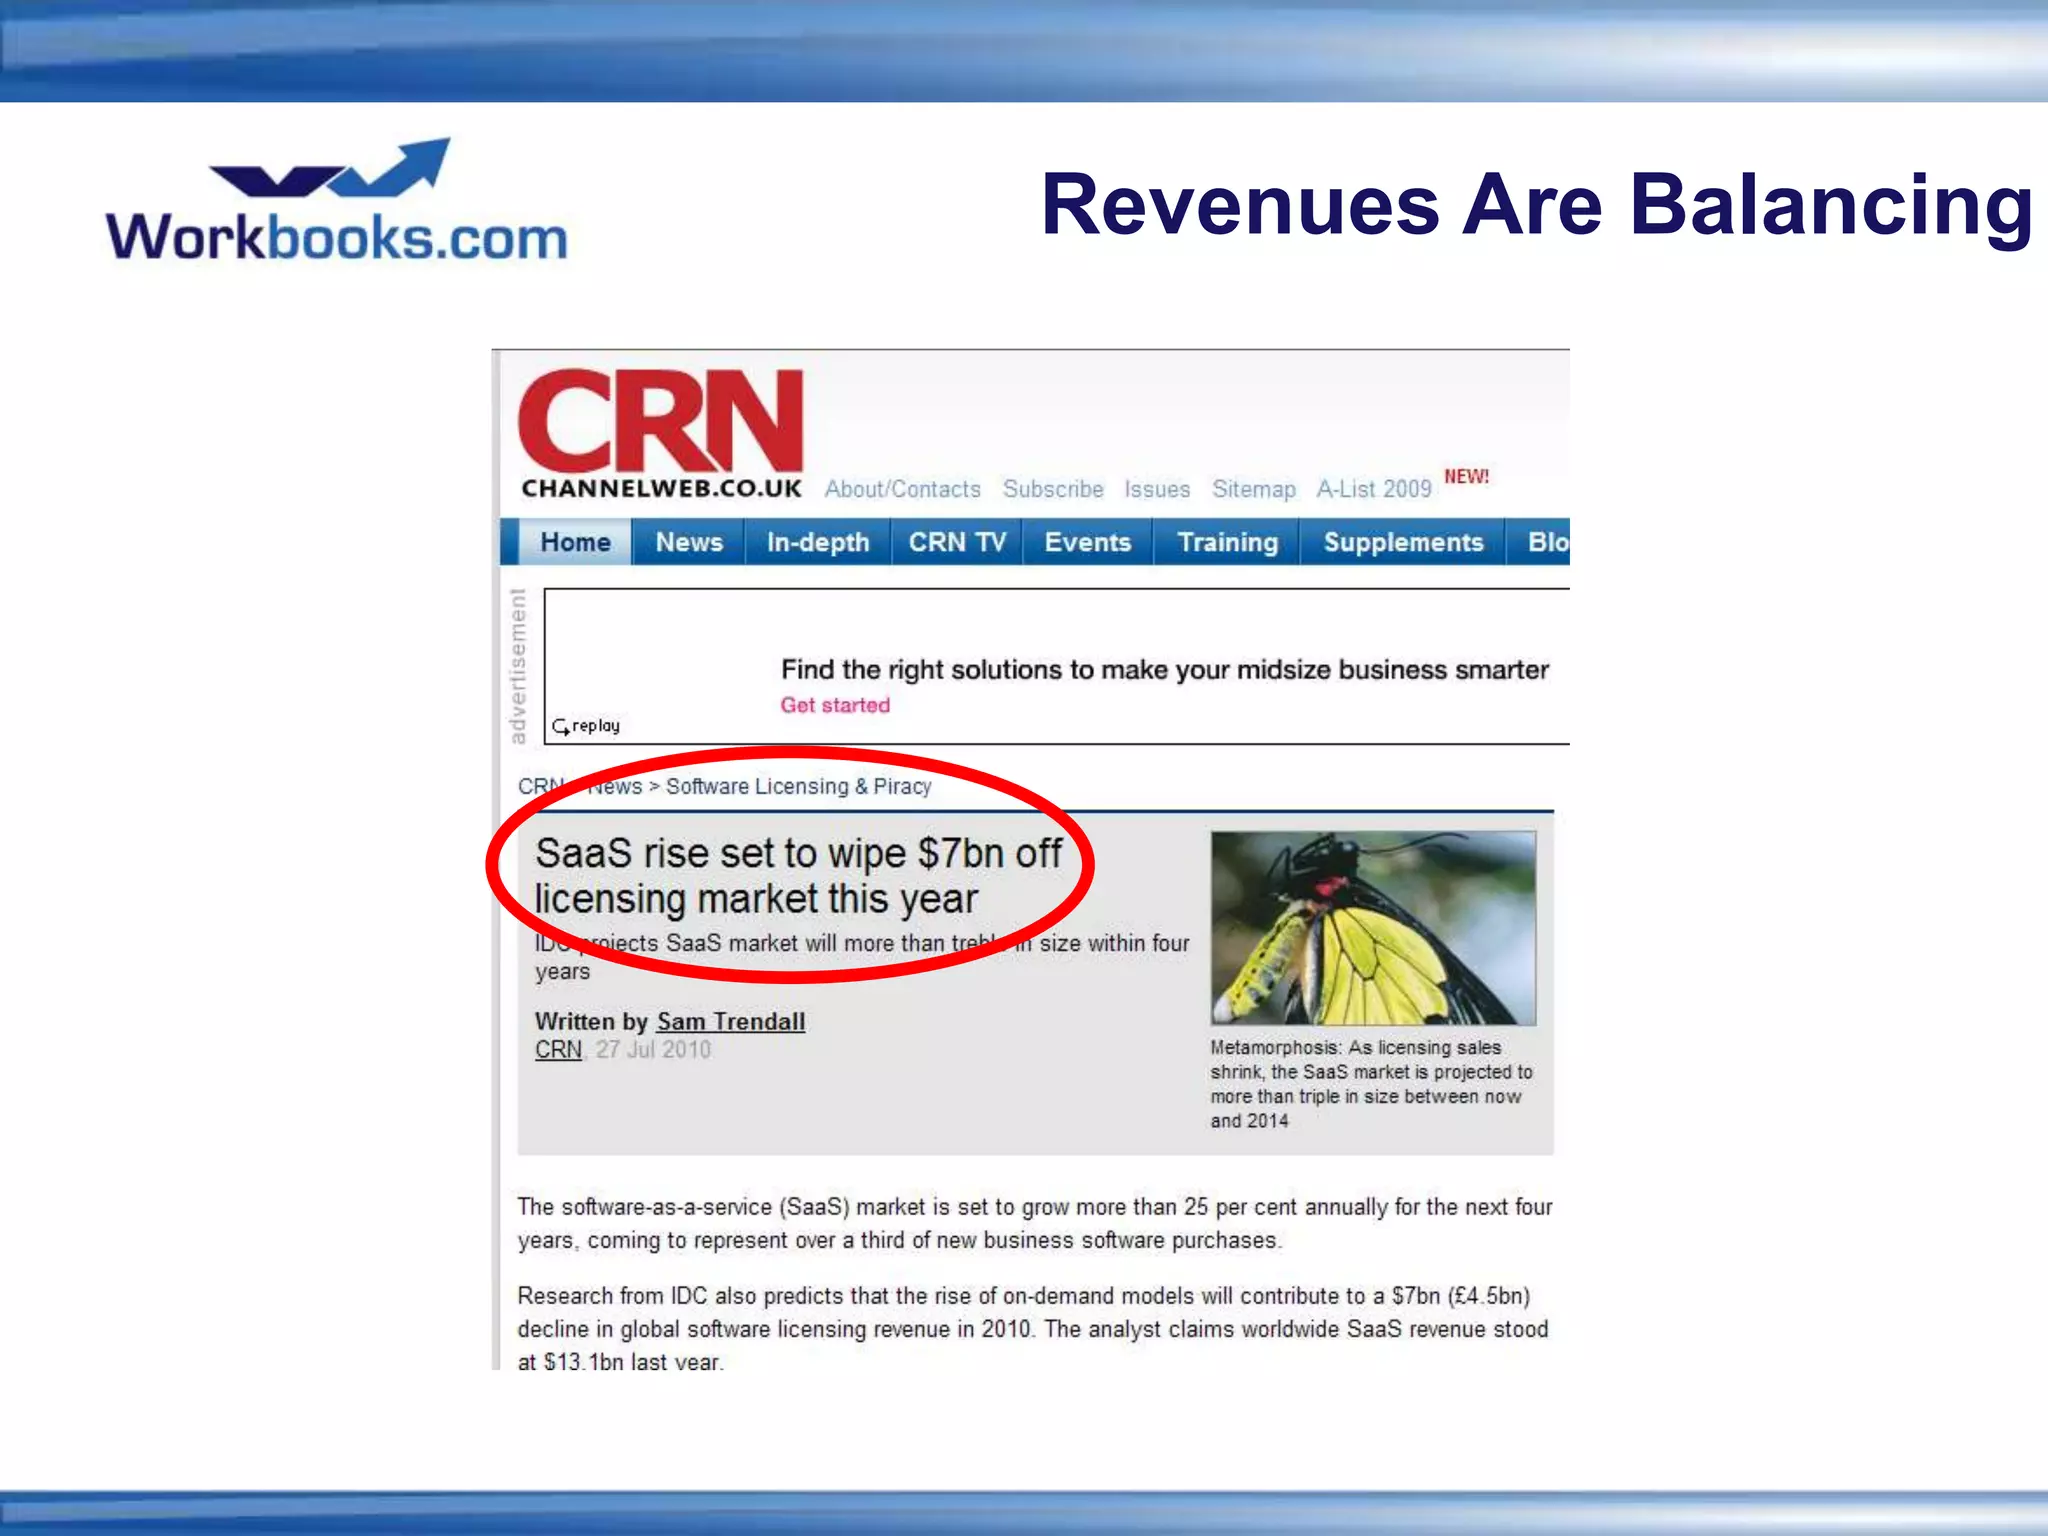Select the Home navigation tab
The height and width of the screenshot is (1536, 2048).
coord(575,542)
